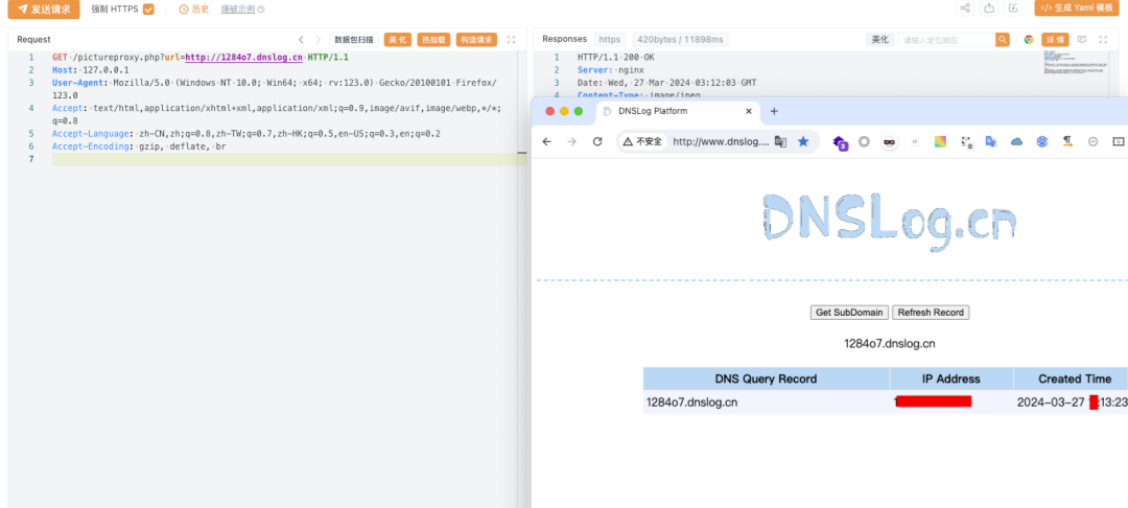This screenshot has height=508, width=1128.
Task: Click the rainbow gradient extension icon
Action: (x=940, y=142)
